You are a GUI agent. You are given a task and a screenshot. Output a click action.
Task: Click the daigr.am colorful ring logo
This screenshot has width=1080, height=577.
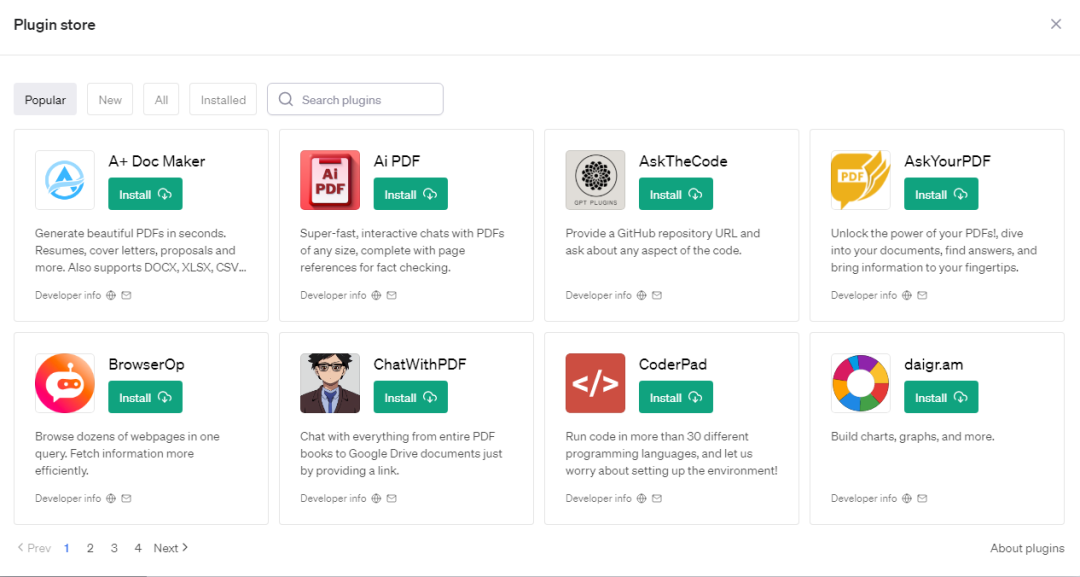(x=860, y=383)
